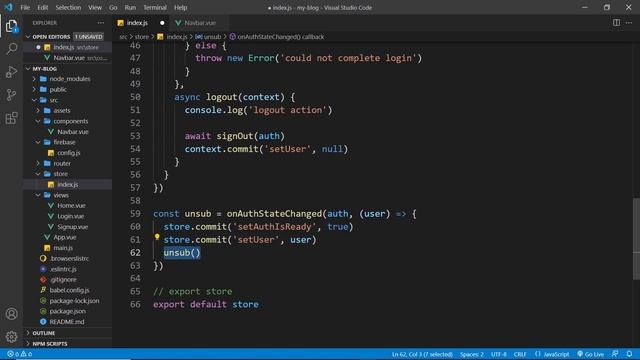Open package.json file
640x360 pixels.
click(x=67, y=311)
